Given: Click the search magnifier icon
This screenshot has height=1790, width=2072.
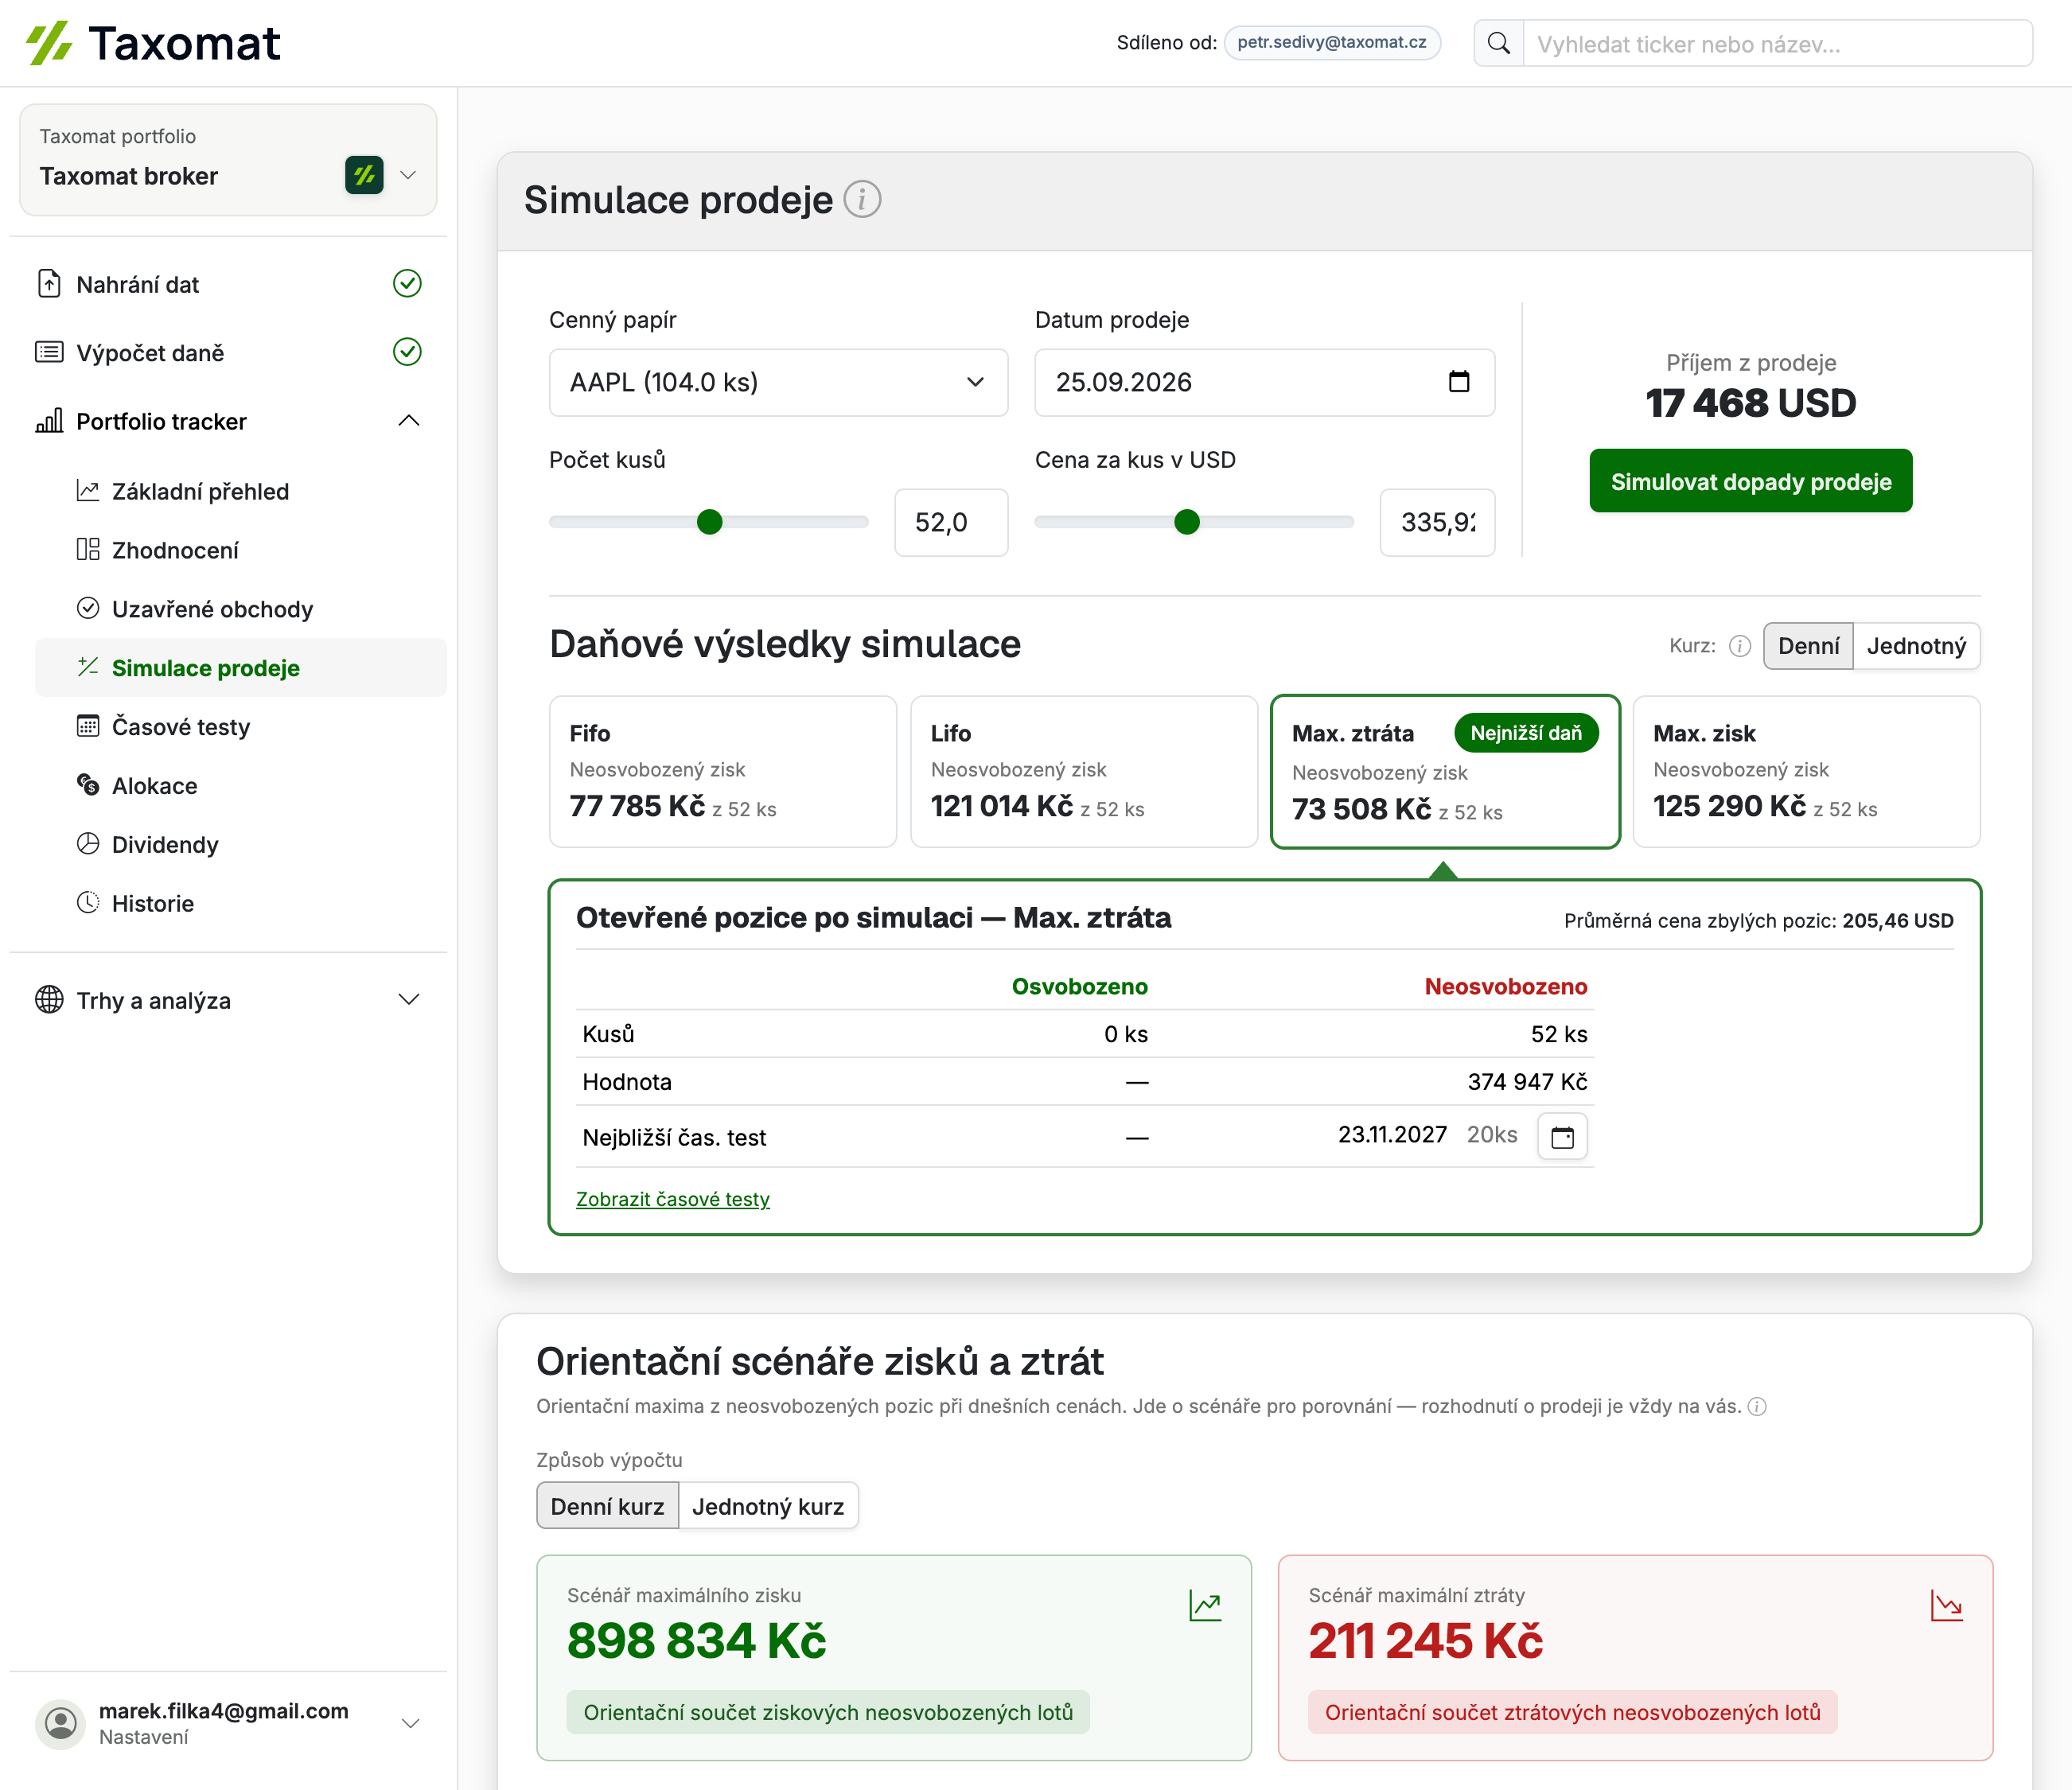Looking at the screenshot, I should [1498, 43].
